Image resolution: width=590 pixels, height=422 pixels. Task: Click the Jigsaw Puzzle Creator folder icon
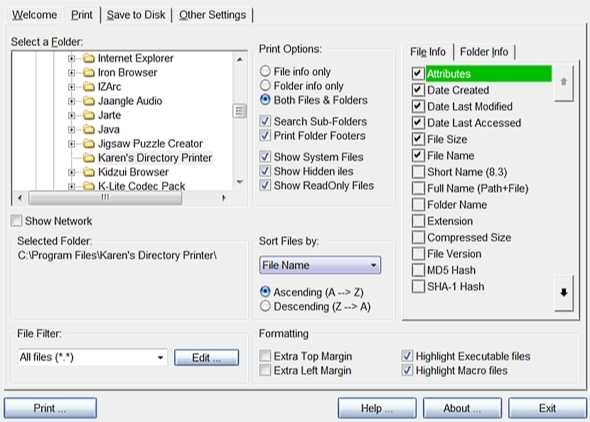[88, 144]
